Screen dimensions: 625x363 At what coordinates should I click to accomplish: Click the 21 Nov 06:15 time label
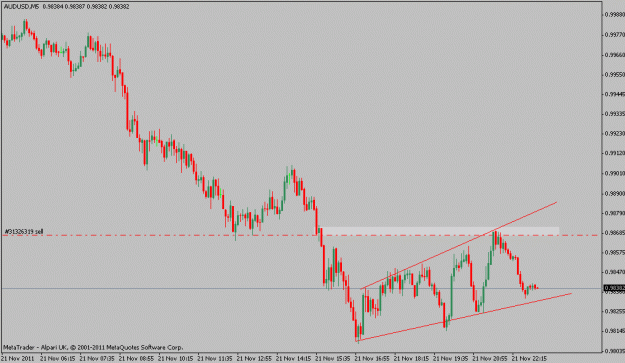pyautogui.click(x=58, y=358)
